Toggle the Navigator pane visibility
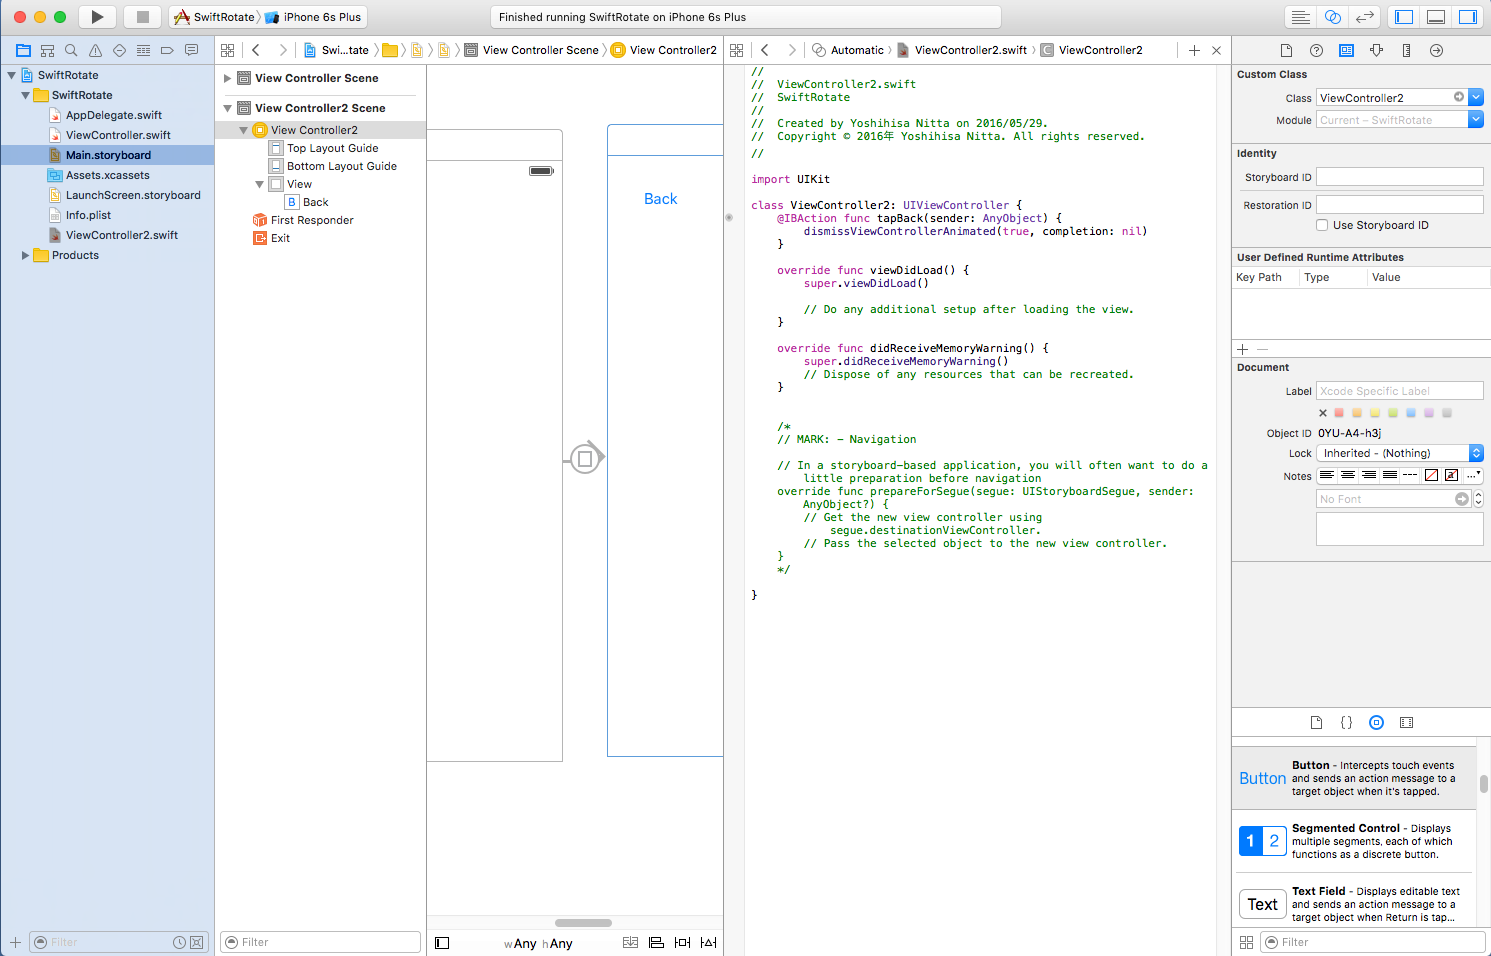This screenshot has width=1491, height=956. pyautogui.click(x=1404, y=17)
